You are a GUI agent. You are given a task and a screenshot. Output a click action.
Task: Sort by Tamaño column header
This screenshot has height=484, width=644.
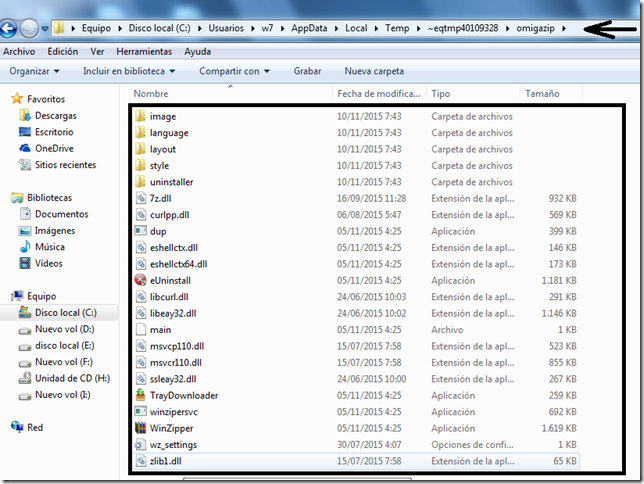pyautogui.click(x=542, y=94)
